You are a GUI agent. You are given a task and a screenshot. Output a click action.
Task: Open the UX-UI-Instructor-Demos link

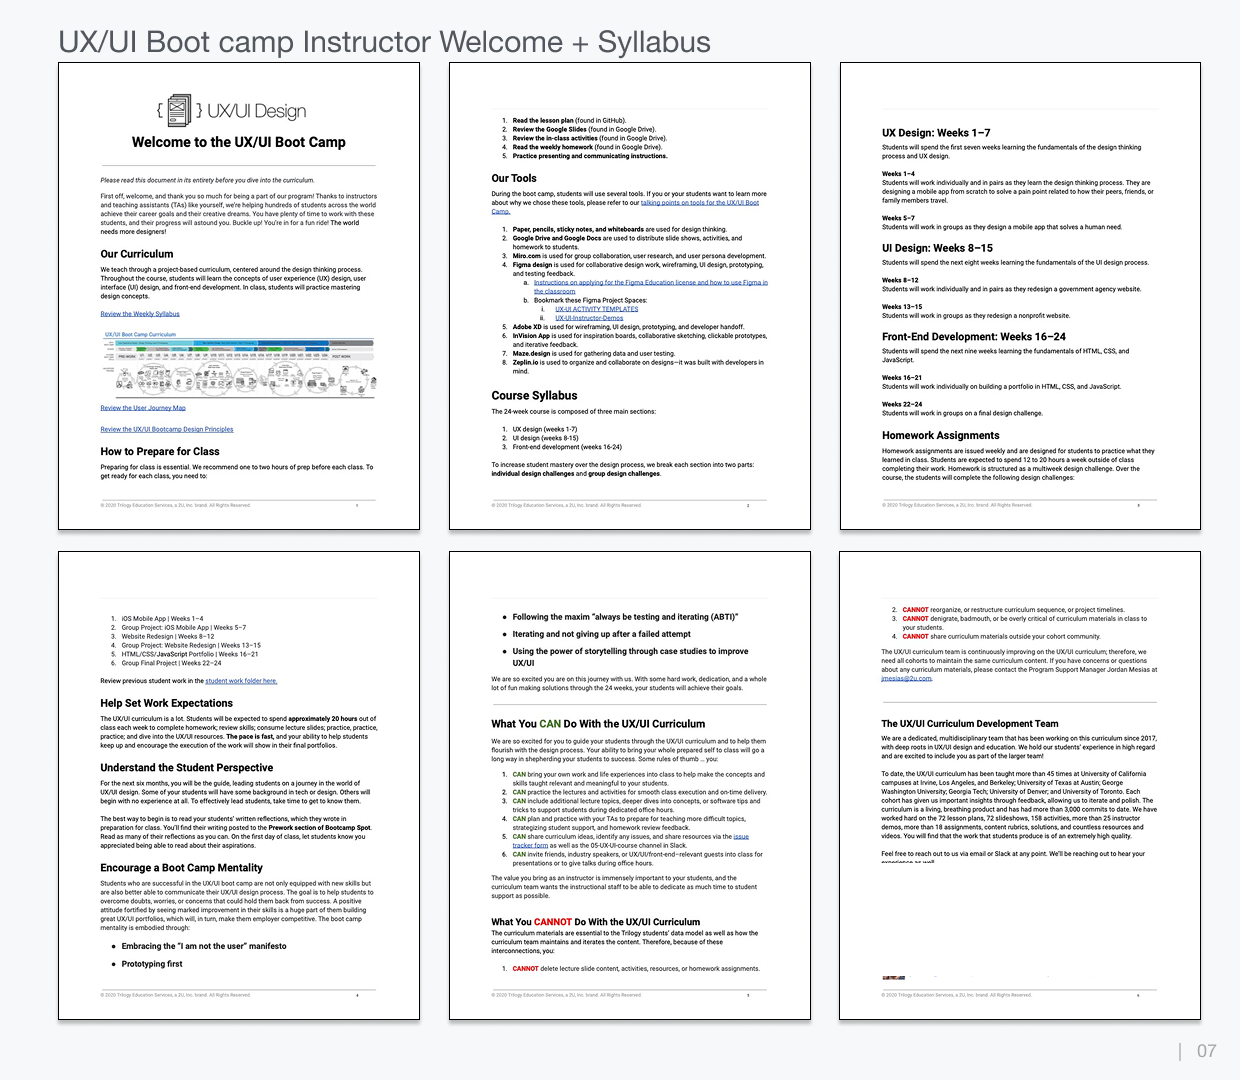(589, 318)
